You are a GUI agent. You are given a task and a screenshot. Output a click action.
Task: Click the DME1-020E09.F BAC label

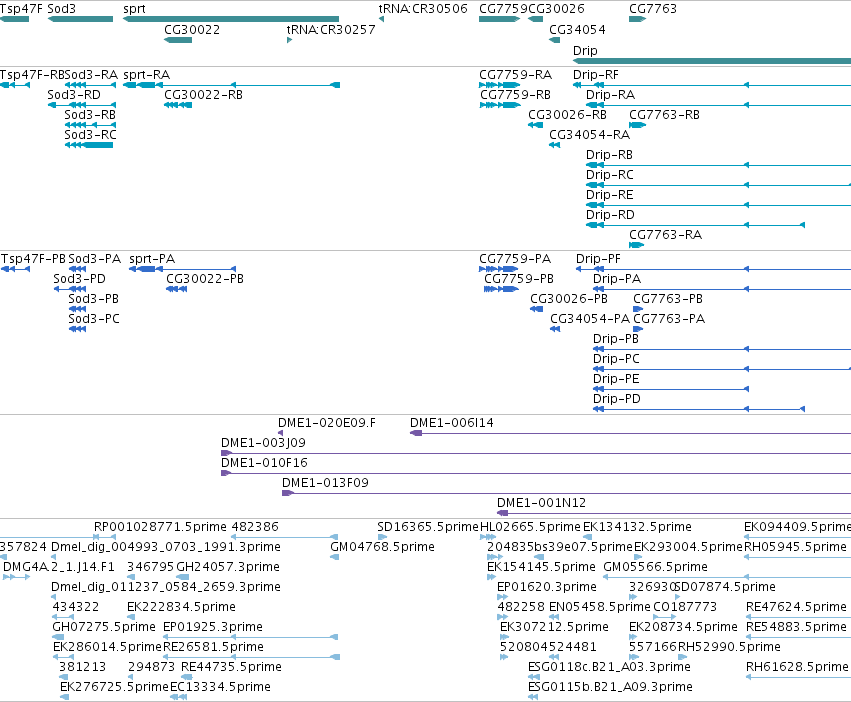coord(327,423)
